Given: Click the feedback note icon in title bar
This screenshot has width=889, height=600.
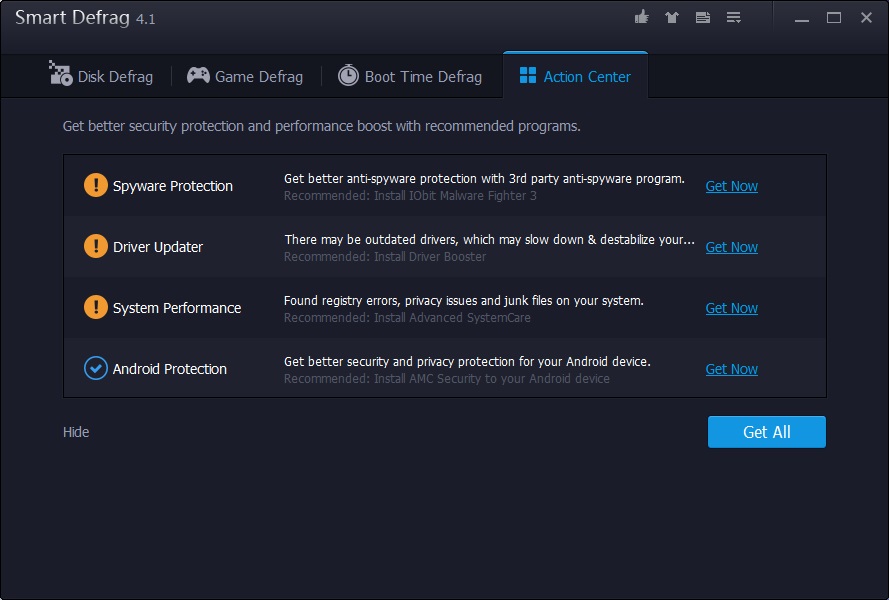Looking at the screenshot, I should (703, 18).
